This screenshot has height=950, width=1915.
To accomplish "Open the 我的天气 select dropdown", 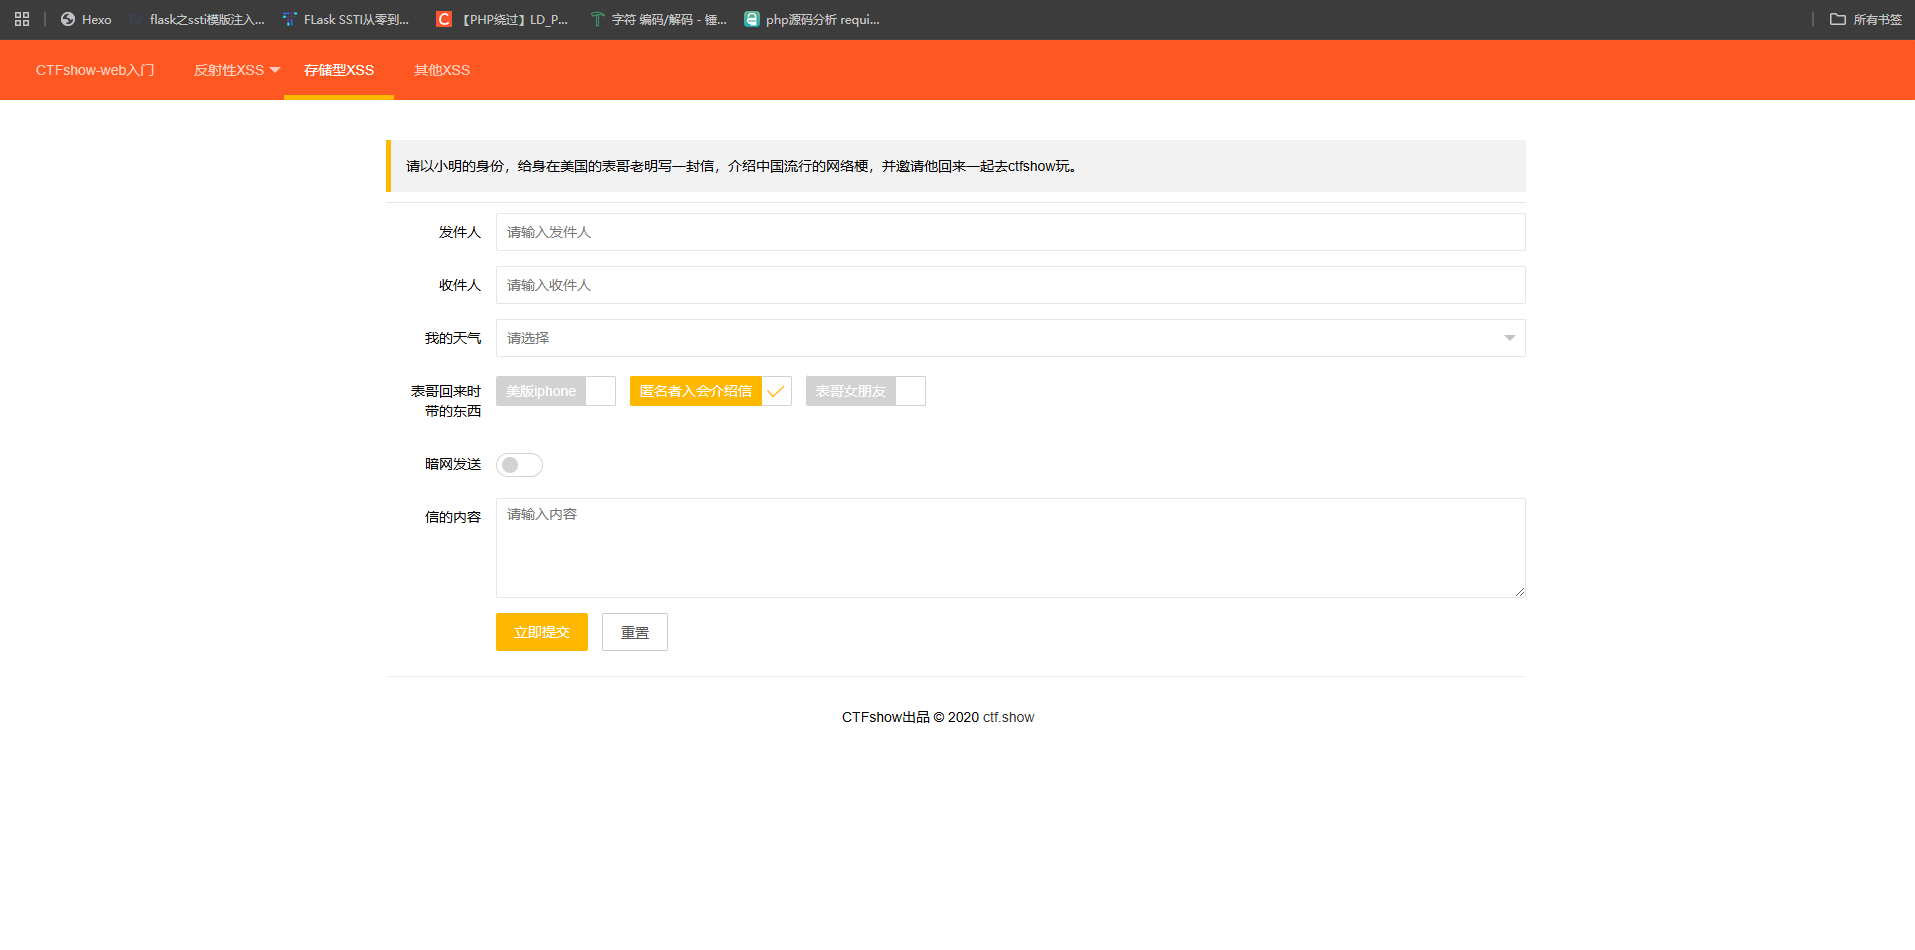I will tap(1010, 338).
